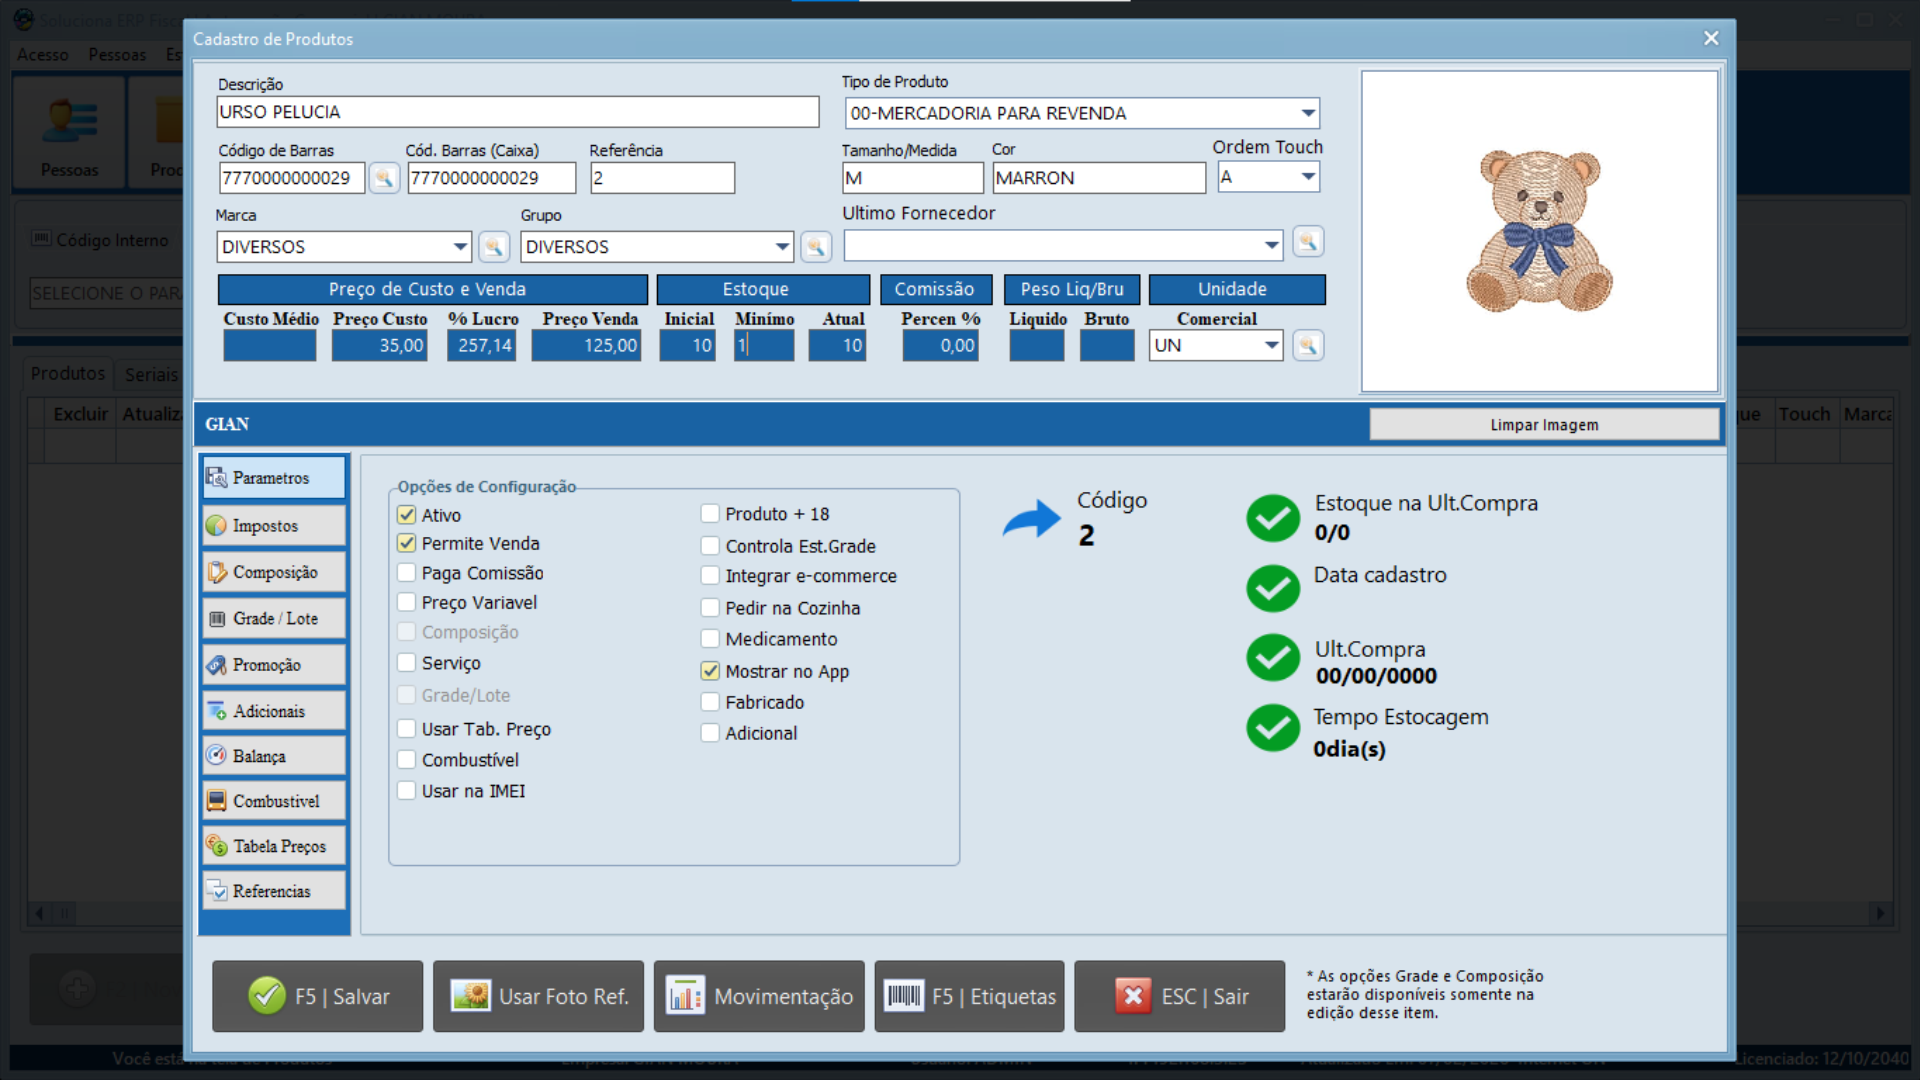Click the barcode search magnifier icon
The image size is (1920, 1080).
click(384, 178)
